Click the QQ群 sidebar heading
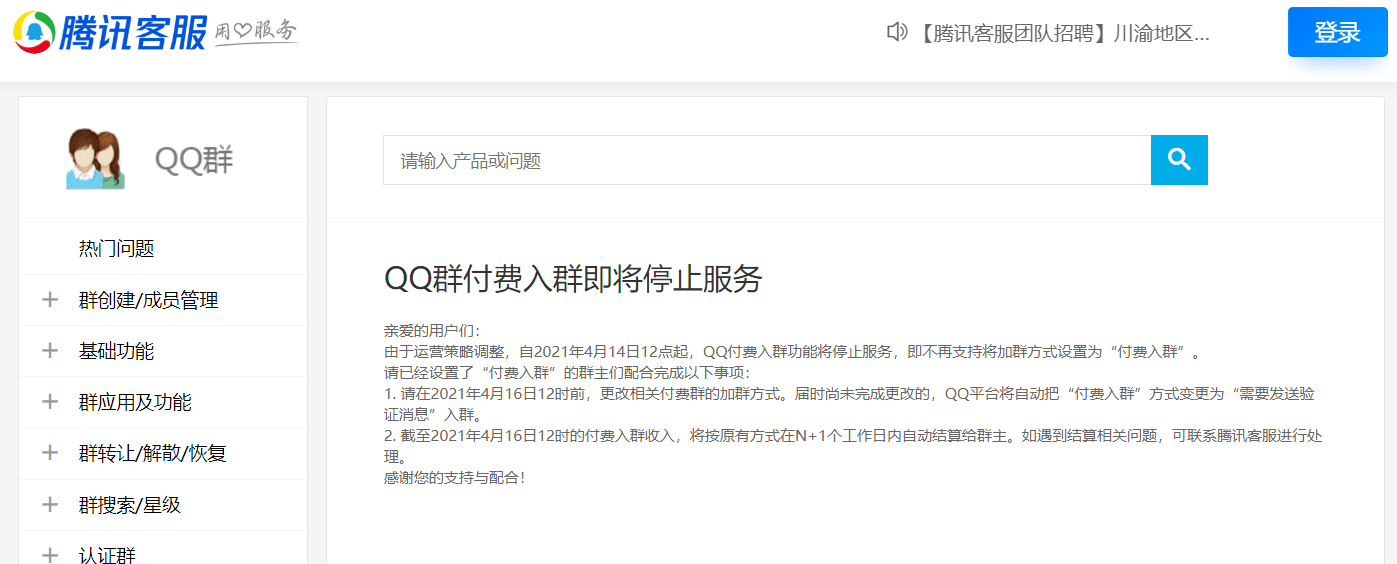The width and height of the screenshot is (1397, 564). 194,160
